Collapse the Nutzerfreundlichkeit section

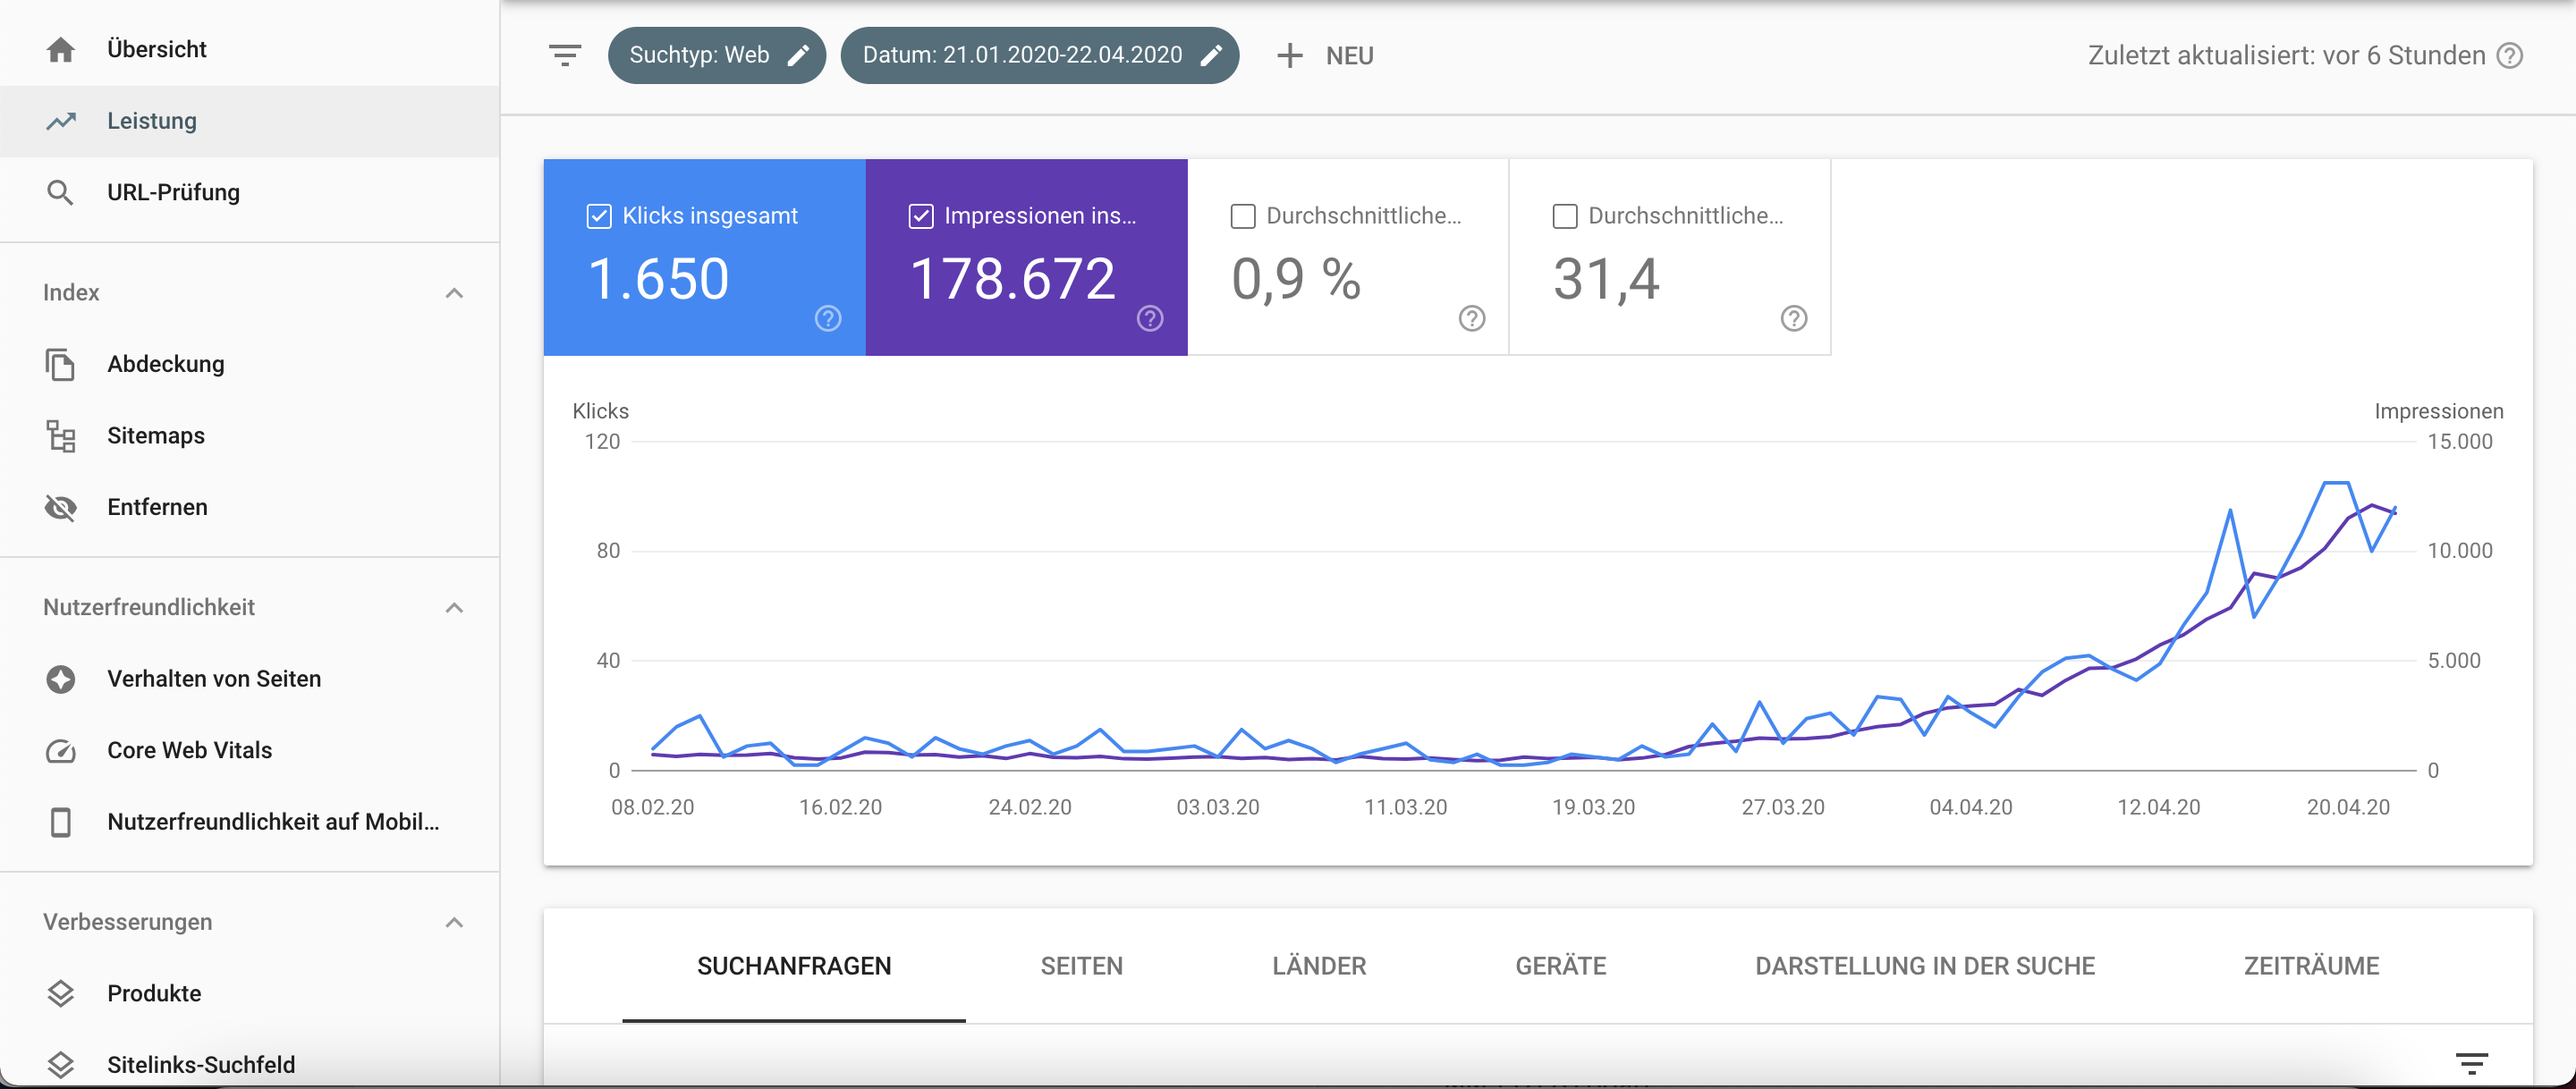[454, 608]
